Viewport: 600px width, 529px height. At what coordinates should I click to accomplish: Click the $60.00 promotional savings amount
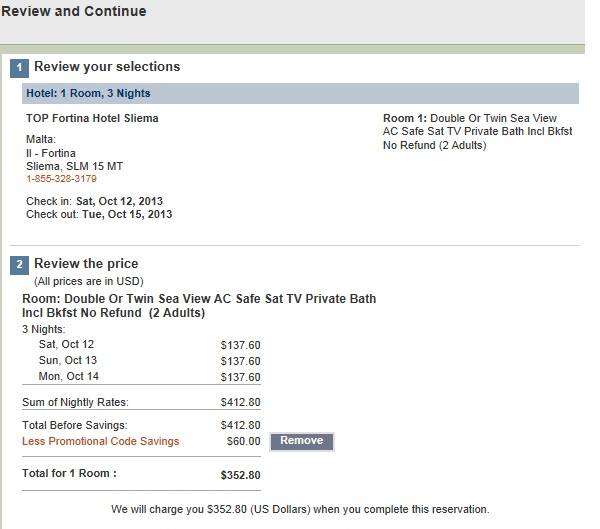[243, 441]
